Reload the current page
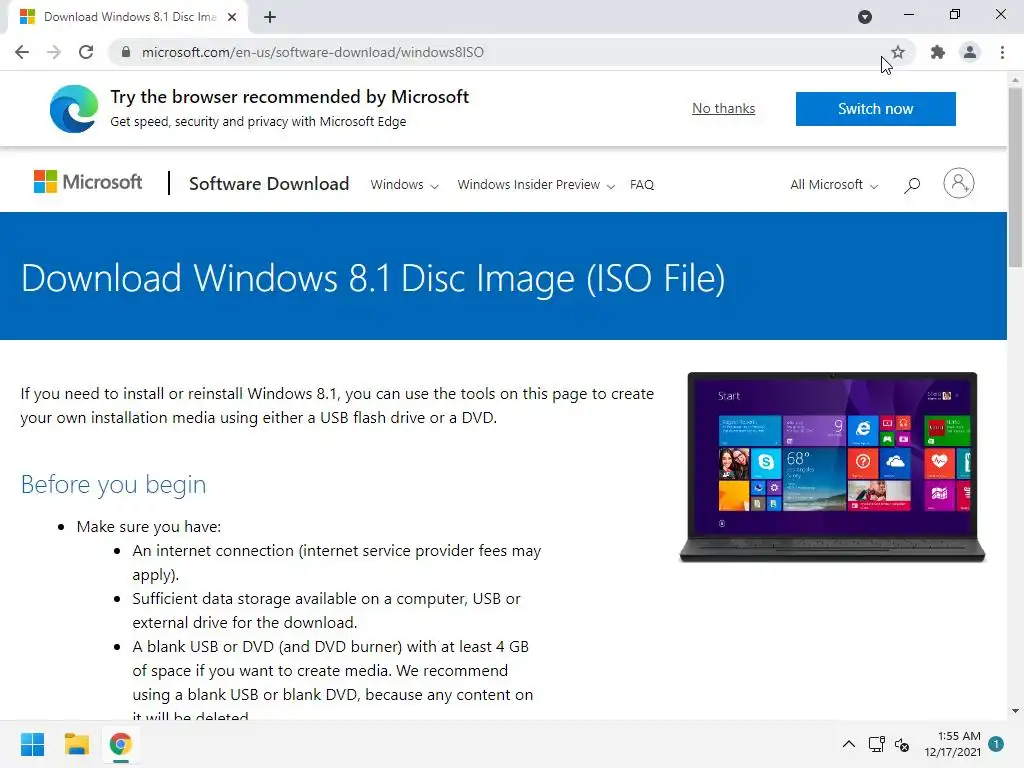The width and height of the screenshot is (1024, 768). point(86,52)
